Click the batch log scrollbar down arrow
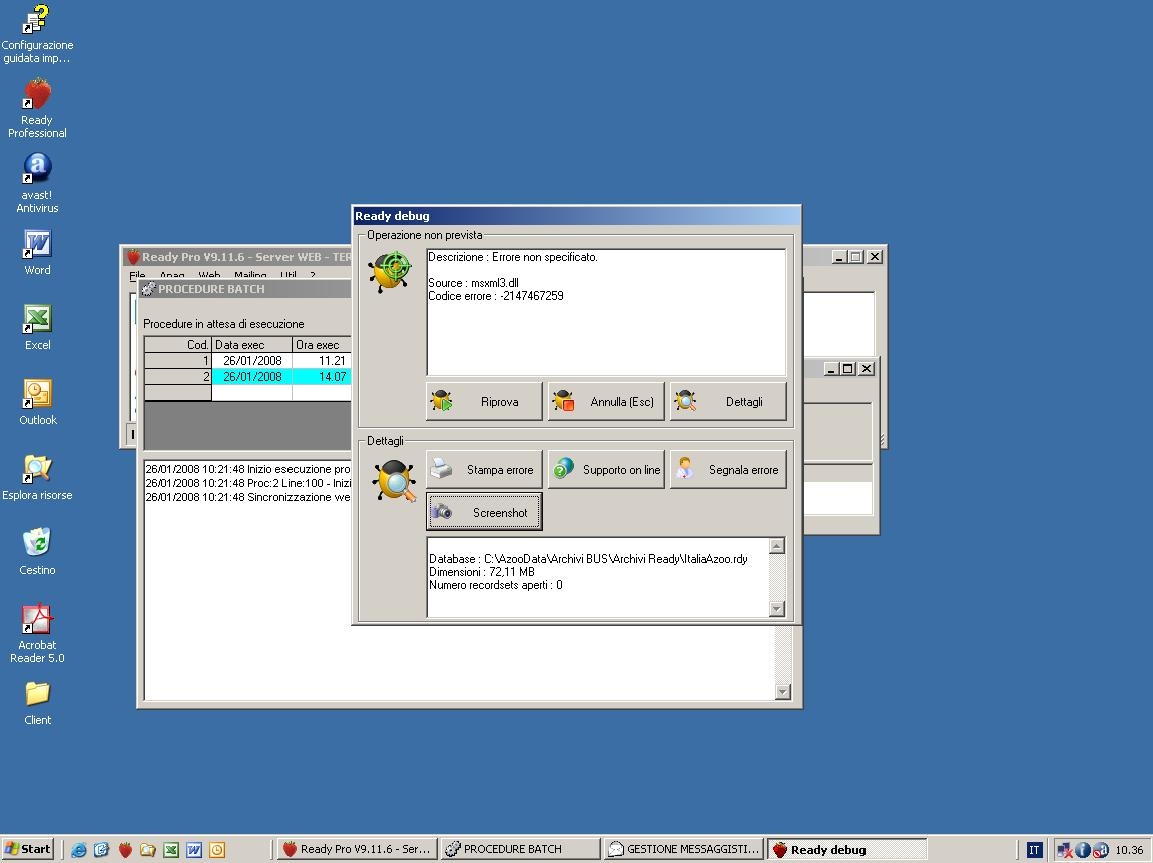1153x863 pixels. click(782, 692)
